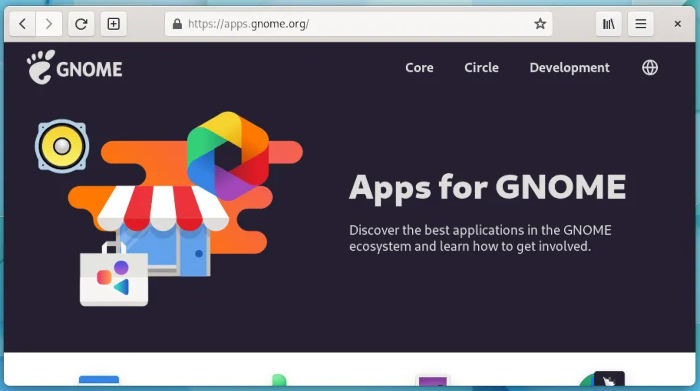Click the 'Apps for GNOME' heading
Screen dimensions: 700x391
pyautogui.click(x=488, y=188)
